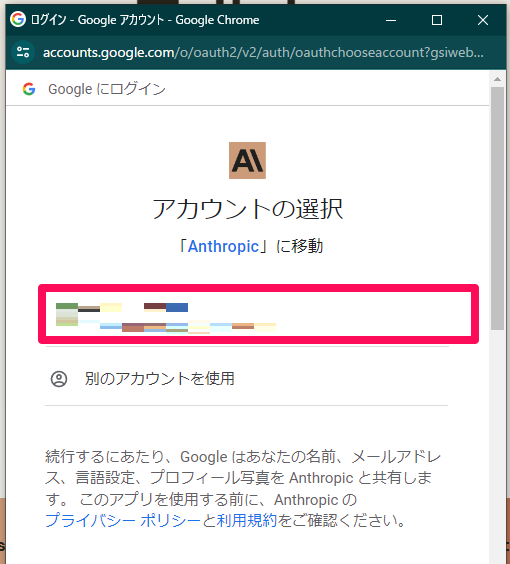This screenshot has width=510, height=564.
Task: Open the プライバシー ポリシー link
Action: coord(123,520)
